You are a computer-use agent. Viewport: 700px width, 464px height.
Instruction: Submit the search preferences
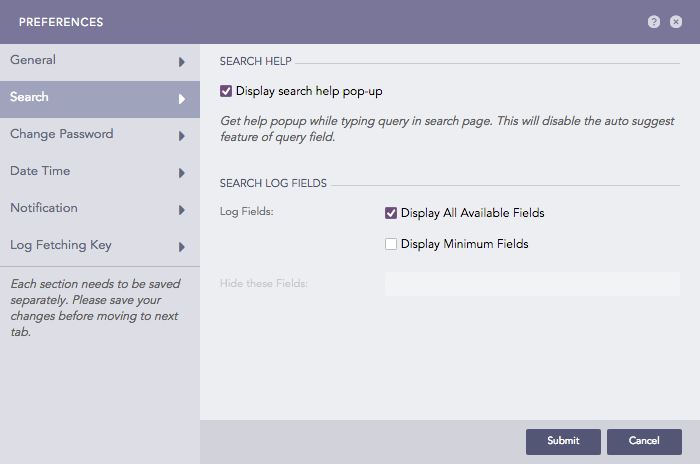click(563, 442)
